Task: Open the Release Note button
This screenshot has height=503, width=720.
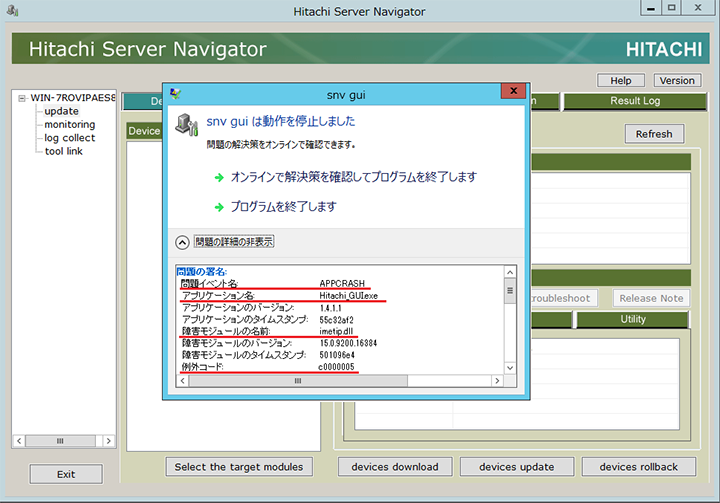Action: pos(651,298)
